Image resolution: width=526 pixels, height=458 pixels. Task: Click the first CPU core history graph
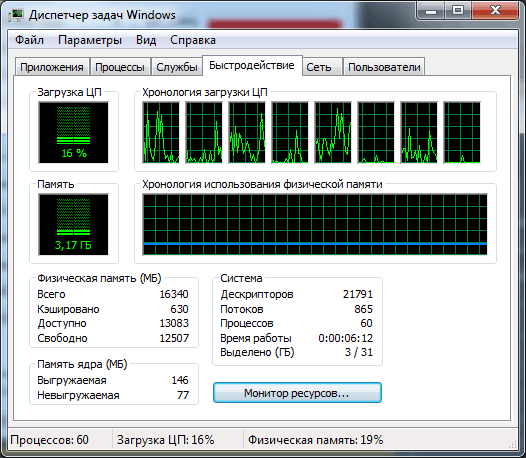coord(161,133)
